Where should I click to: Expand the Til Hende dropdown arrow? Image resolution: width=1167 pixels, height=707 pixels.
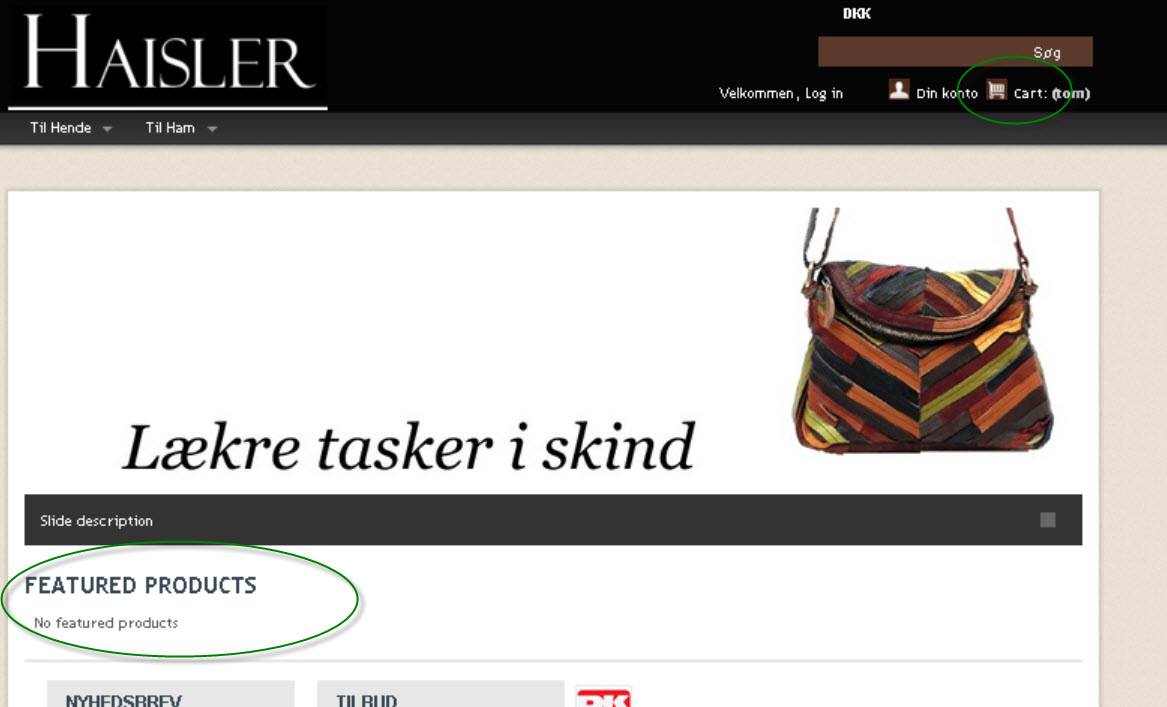point(107,129)
